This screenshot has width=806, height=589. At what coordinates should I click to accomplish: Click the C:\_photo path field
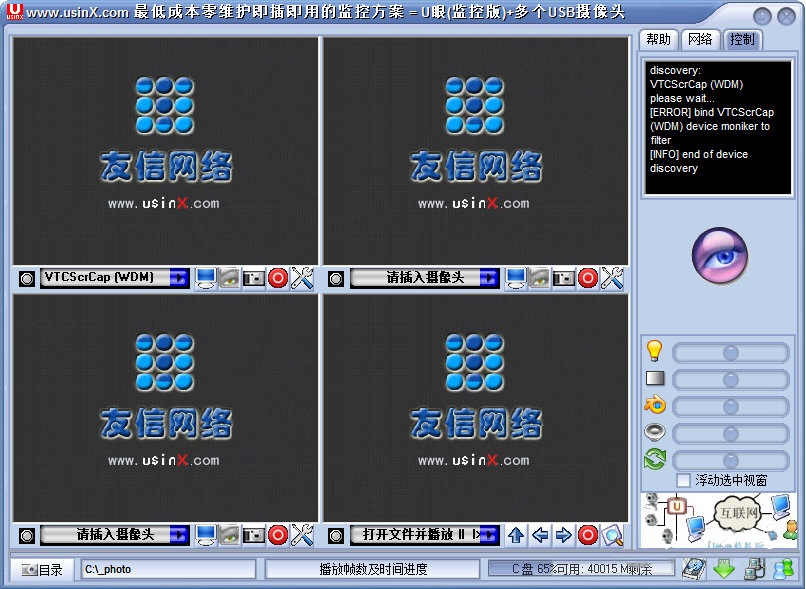tap(169, 569)
